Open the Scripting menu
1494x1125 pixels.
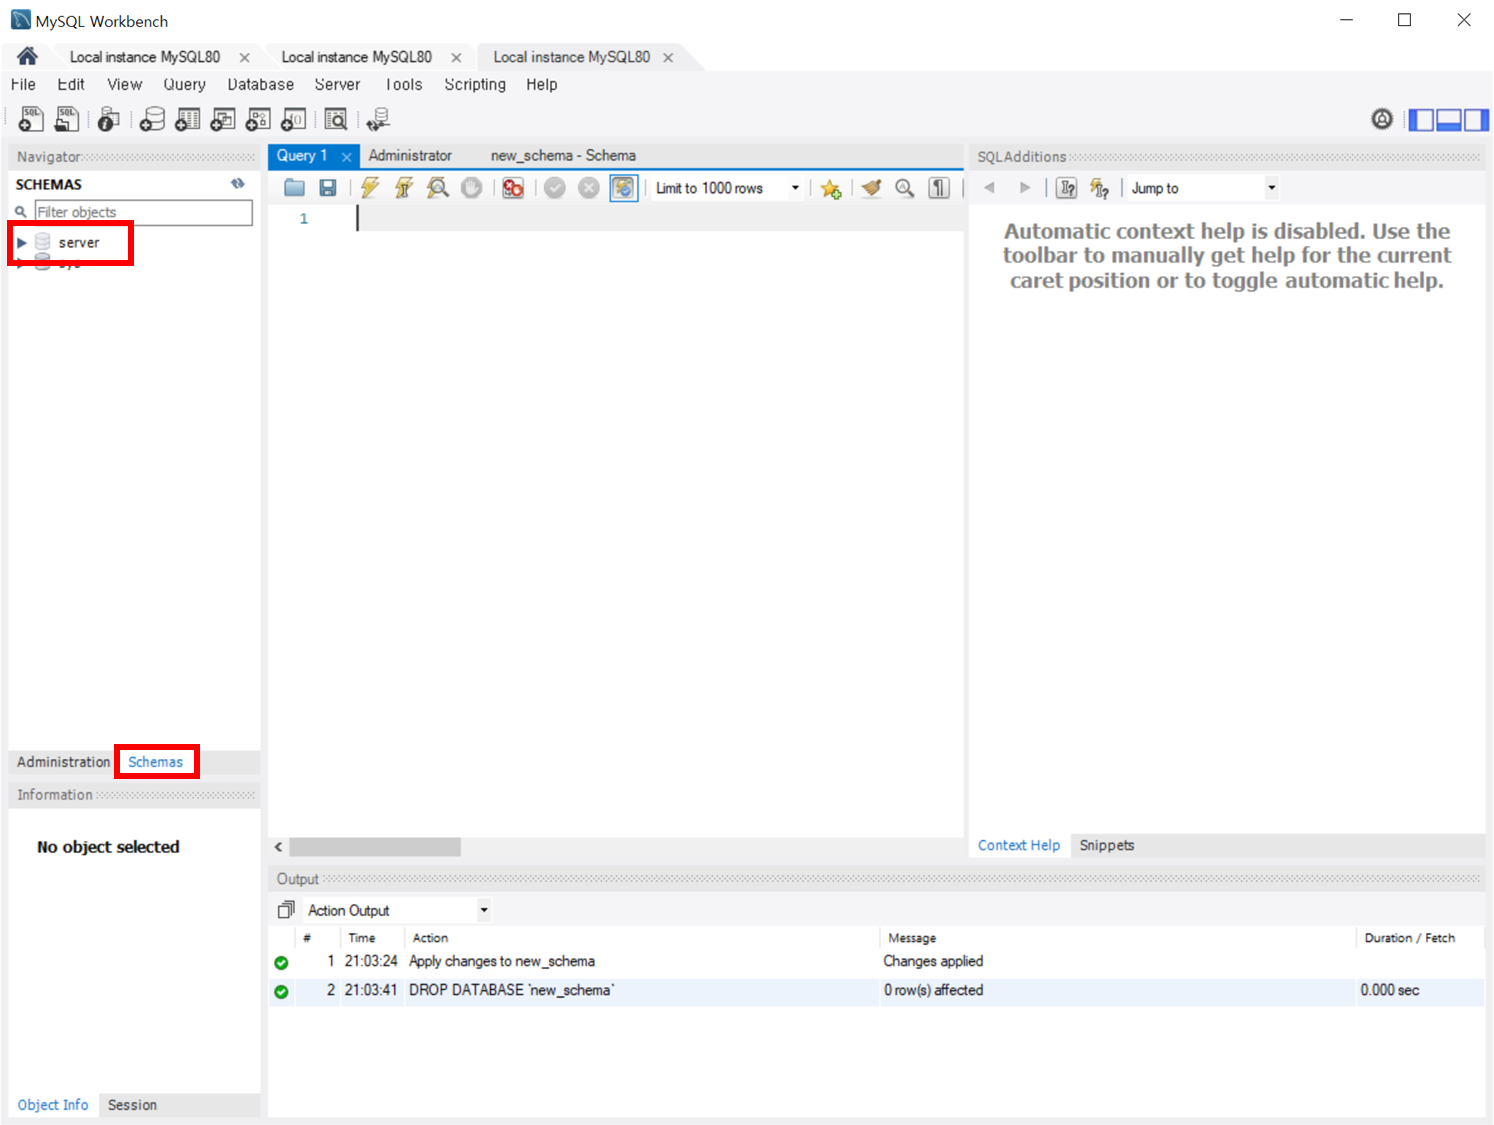coord(475,85)
